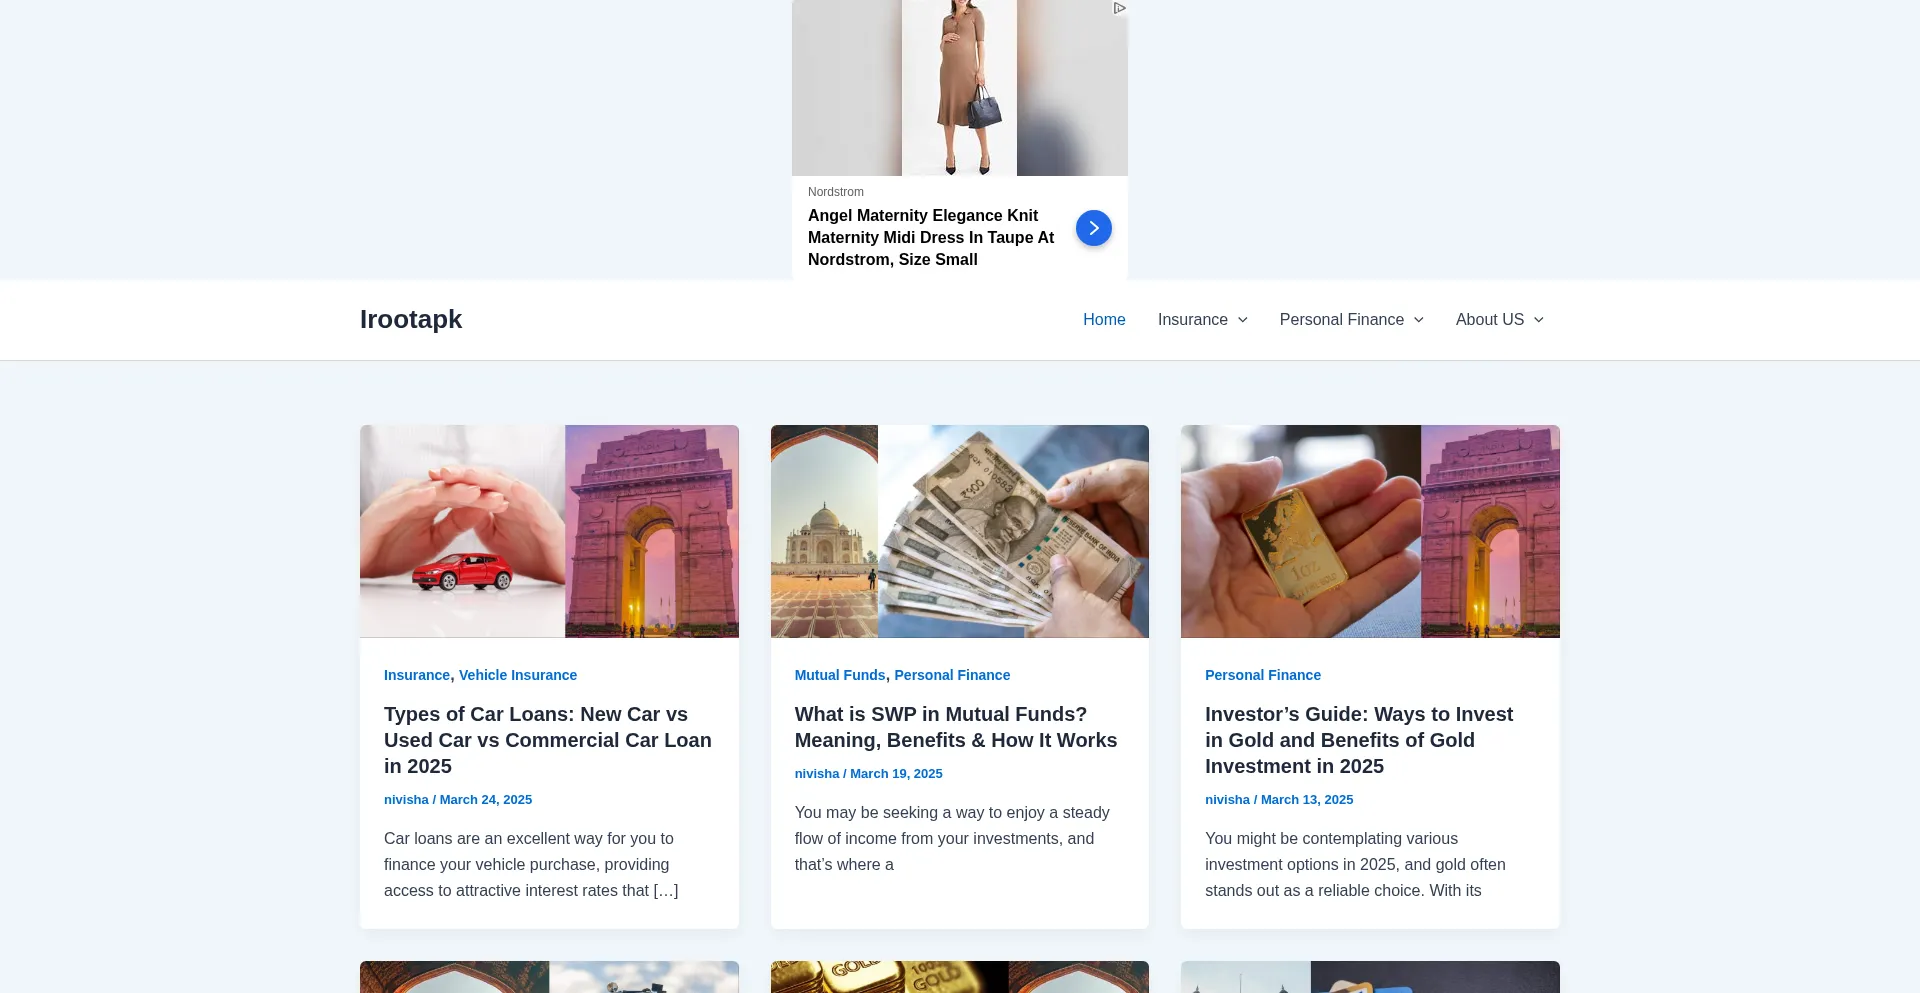Open the What is SWP in Mutual Funds article
Image resolution: width=1920 pixels, height=993 pixels.
[956, 727]
